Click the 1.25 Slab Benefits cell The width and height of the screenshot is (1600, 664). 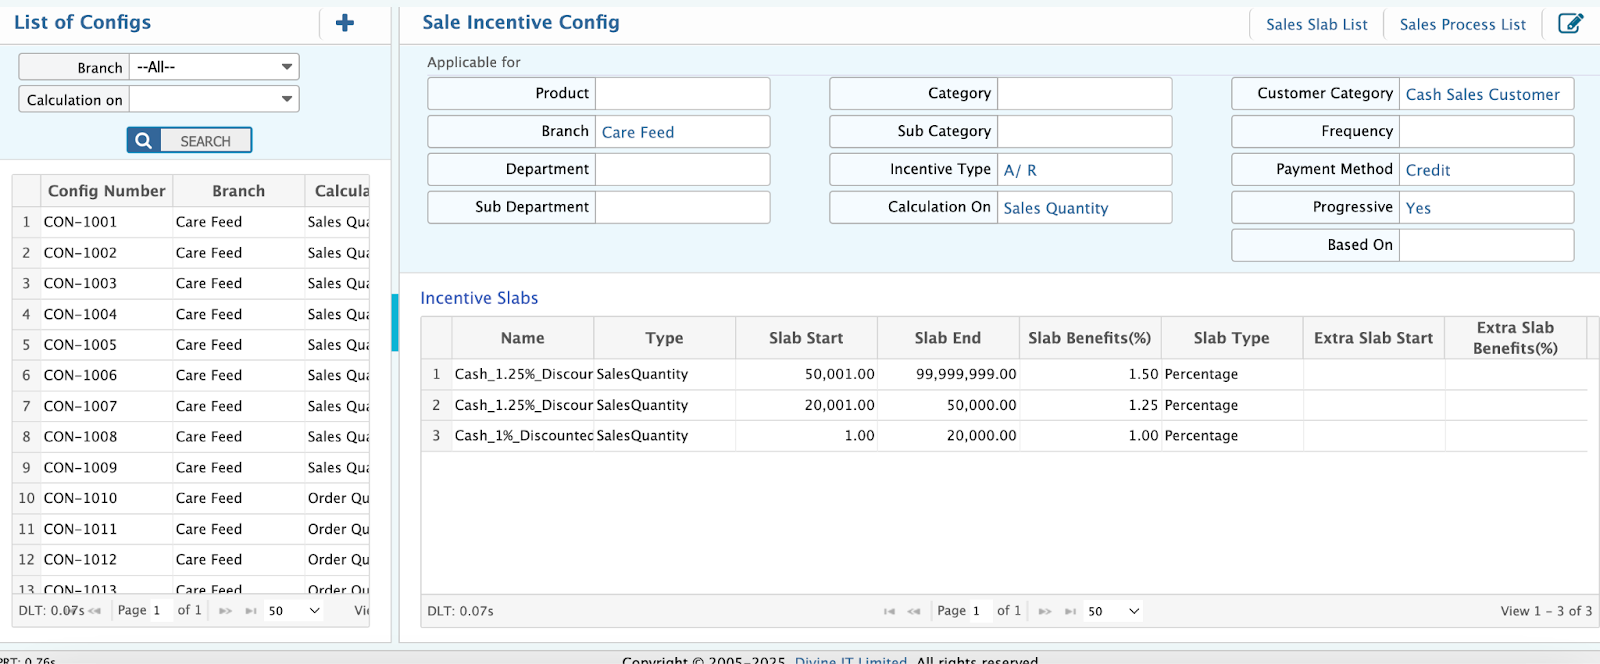(x=1090, y=405)
